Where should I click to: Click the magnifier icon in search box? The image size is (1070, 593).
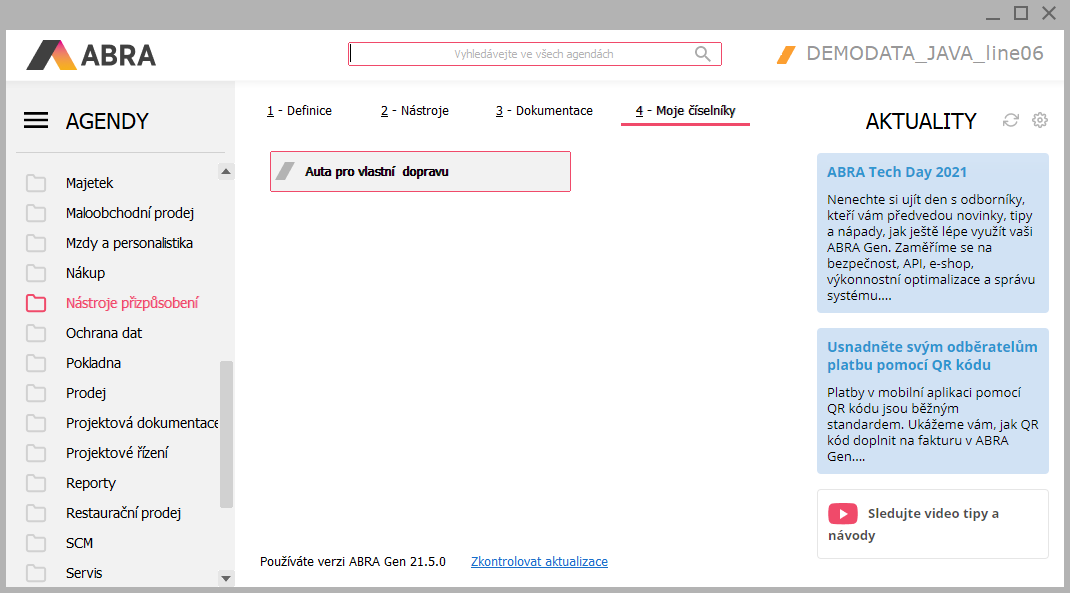click(703, 54)
